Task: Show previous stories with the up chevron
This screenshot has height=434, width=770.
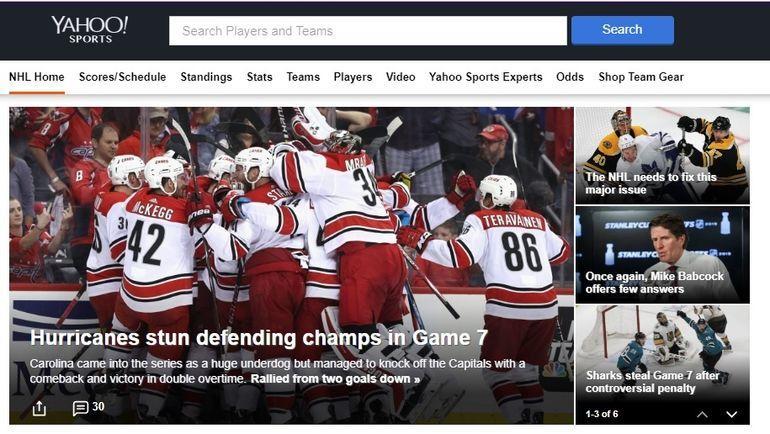Action: click(x=702, y=414)
